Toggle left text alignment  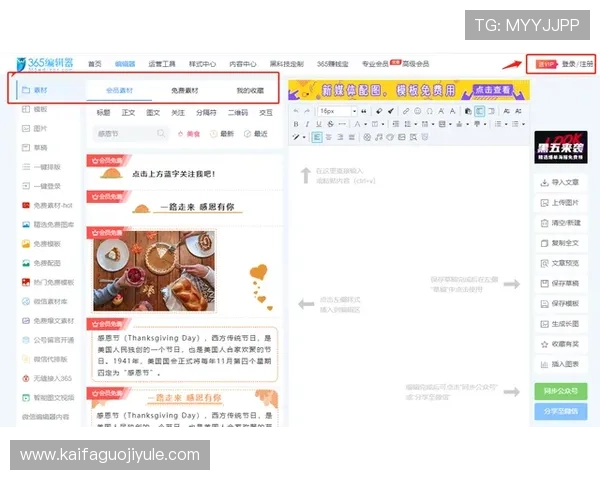coord(317,137)
